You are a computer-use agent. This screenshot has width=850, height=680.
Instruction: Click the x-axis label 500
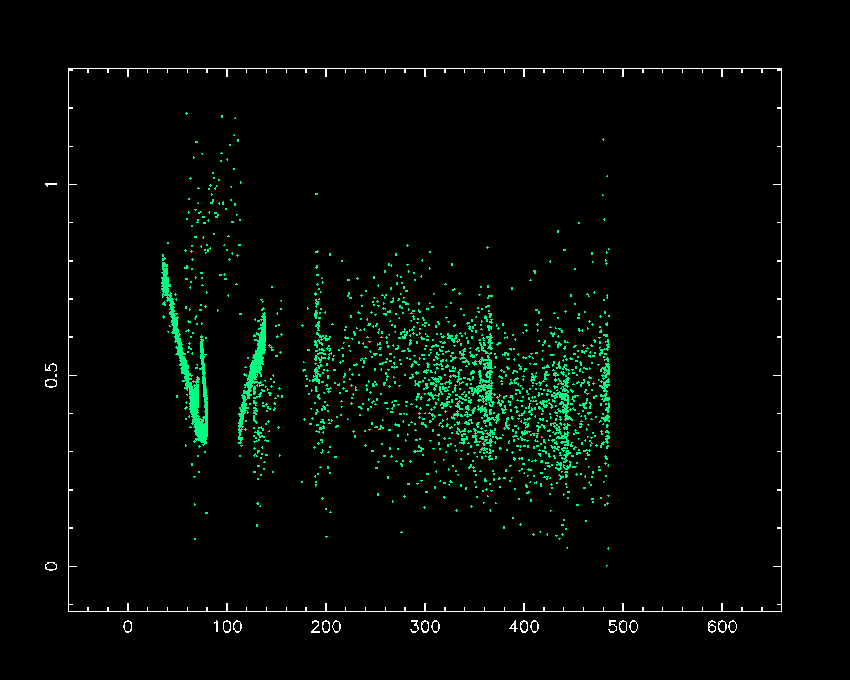pos(623,627)
